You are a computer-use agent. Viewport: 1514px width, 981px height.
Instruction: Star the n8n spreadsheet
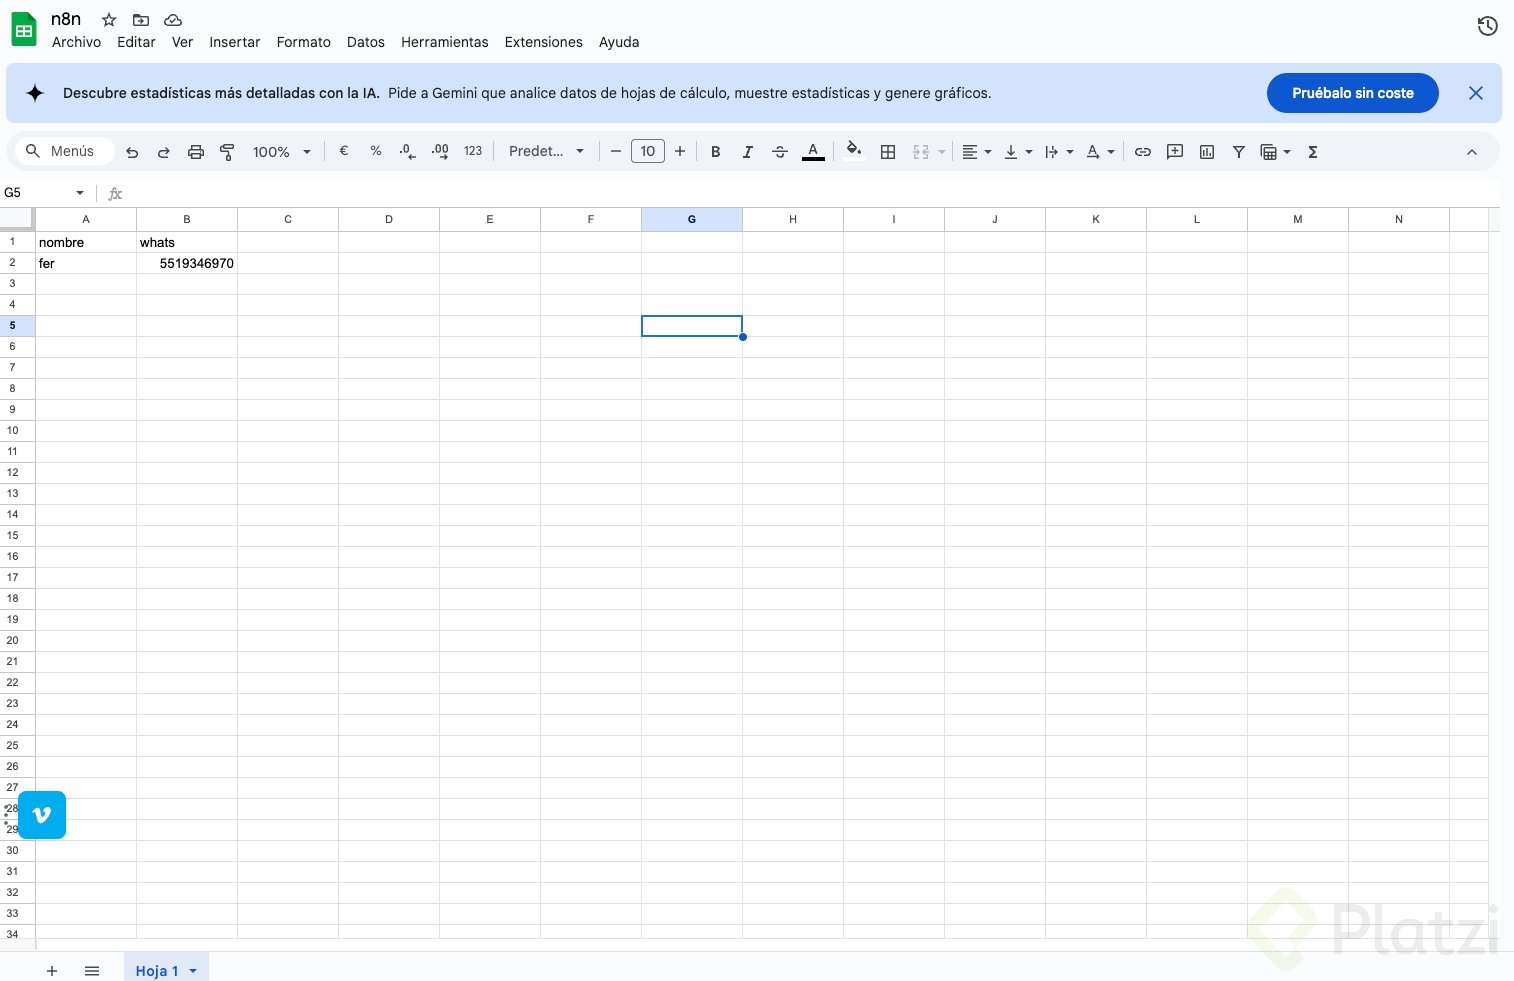(109, 20)
